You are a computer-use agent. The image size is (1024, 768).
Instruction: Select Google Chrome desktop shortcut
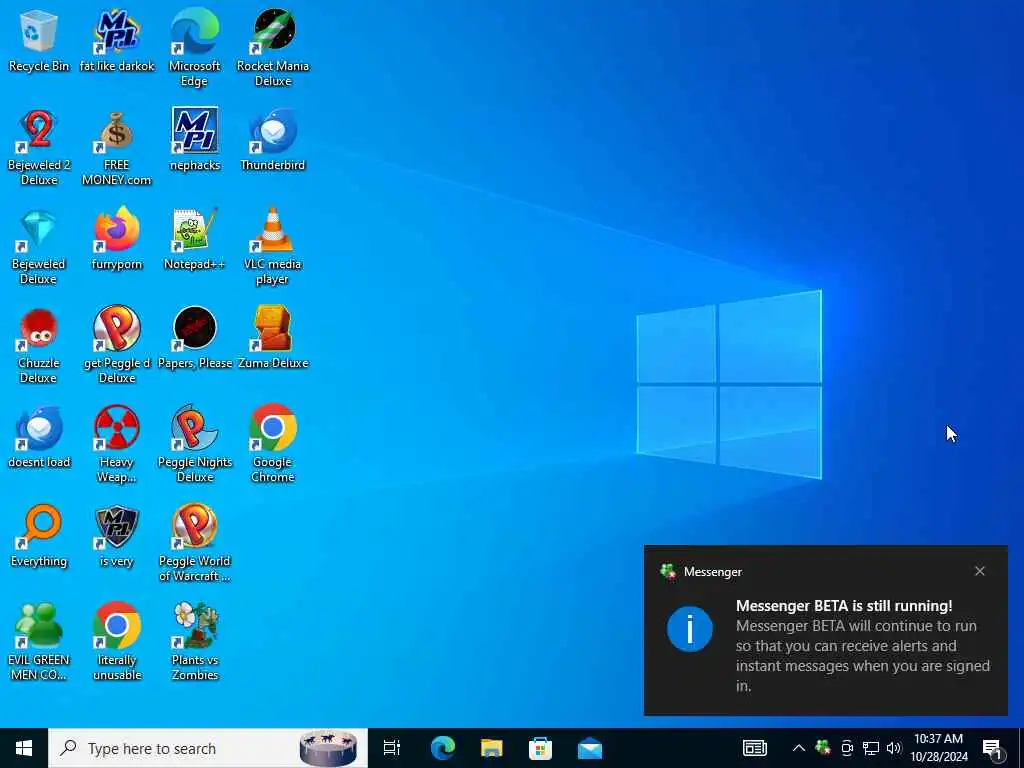pyautogui.click(x=273, y=445)
